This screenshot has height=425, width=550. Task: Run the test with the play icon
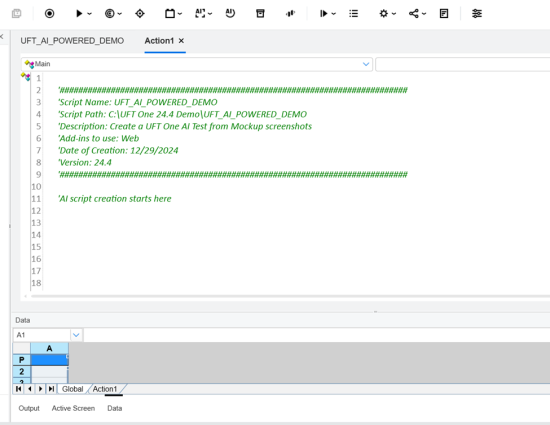pos(79,14)
